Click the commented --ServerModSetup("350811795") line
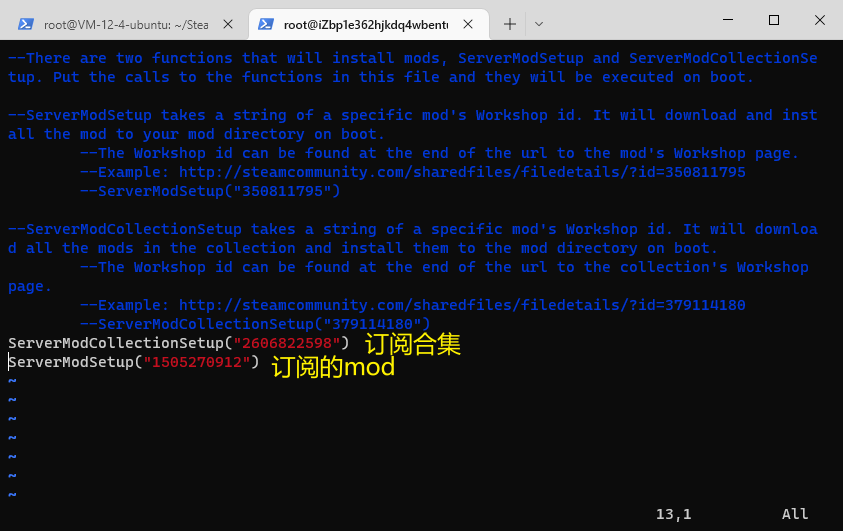843x531 pixels. click(210, 191)
